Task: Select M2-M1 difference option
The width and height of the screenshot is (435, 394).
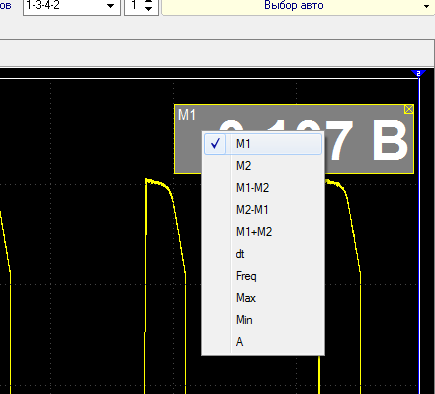Action: tap(263, 210)
